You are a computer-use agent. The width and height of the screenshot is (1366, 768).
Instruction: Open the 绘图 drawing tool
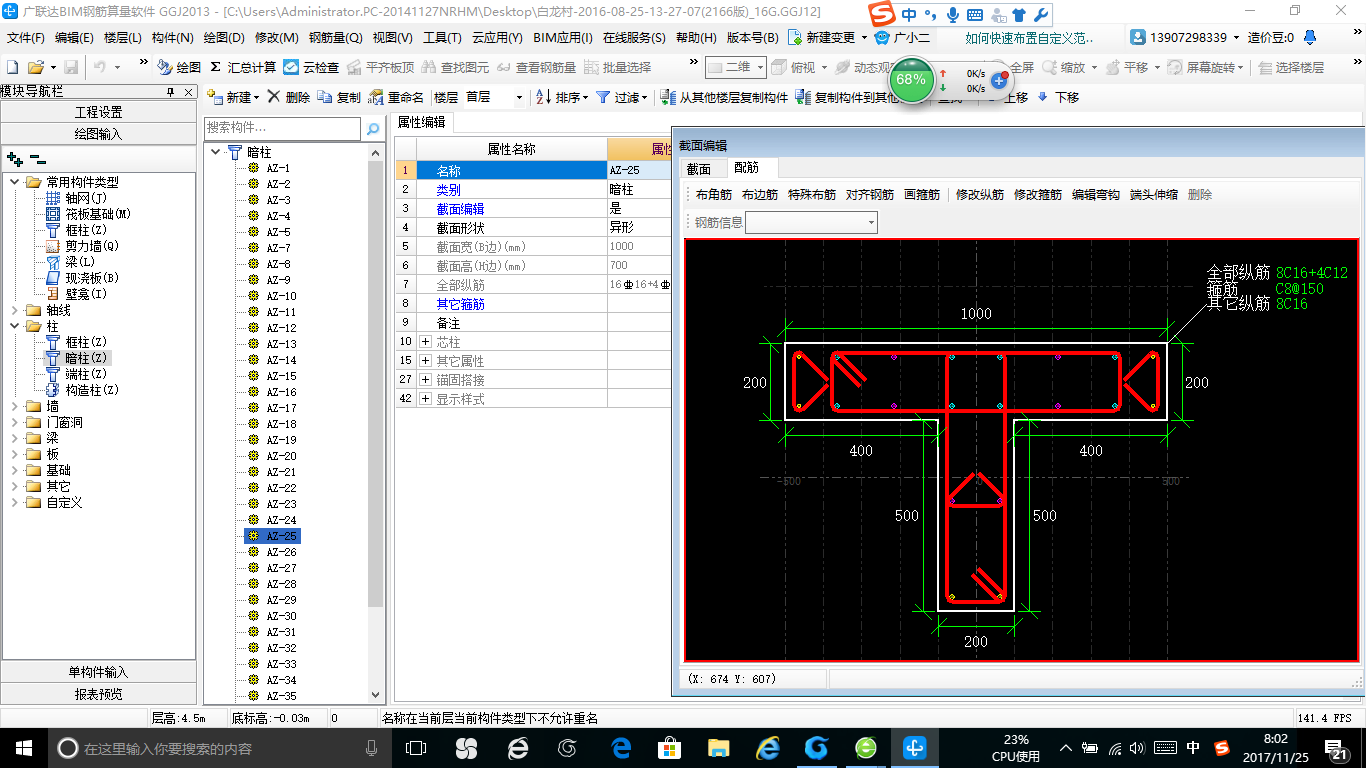point(179,67)
